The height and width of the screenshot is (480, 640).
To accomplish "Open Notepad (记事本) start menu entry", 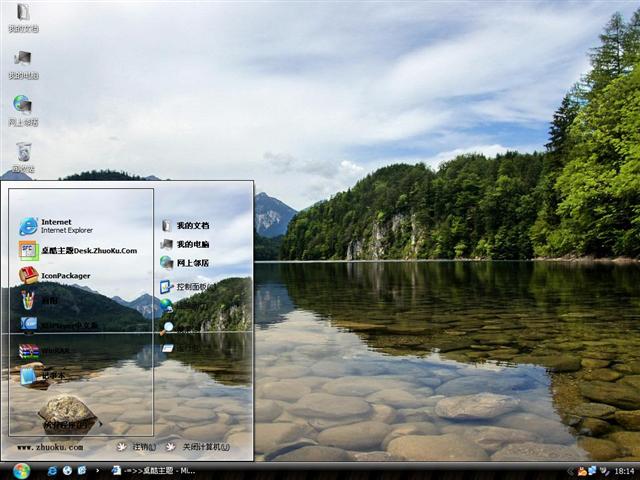I will (x=42, y=376).
